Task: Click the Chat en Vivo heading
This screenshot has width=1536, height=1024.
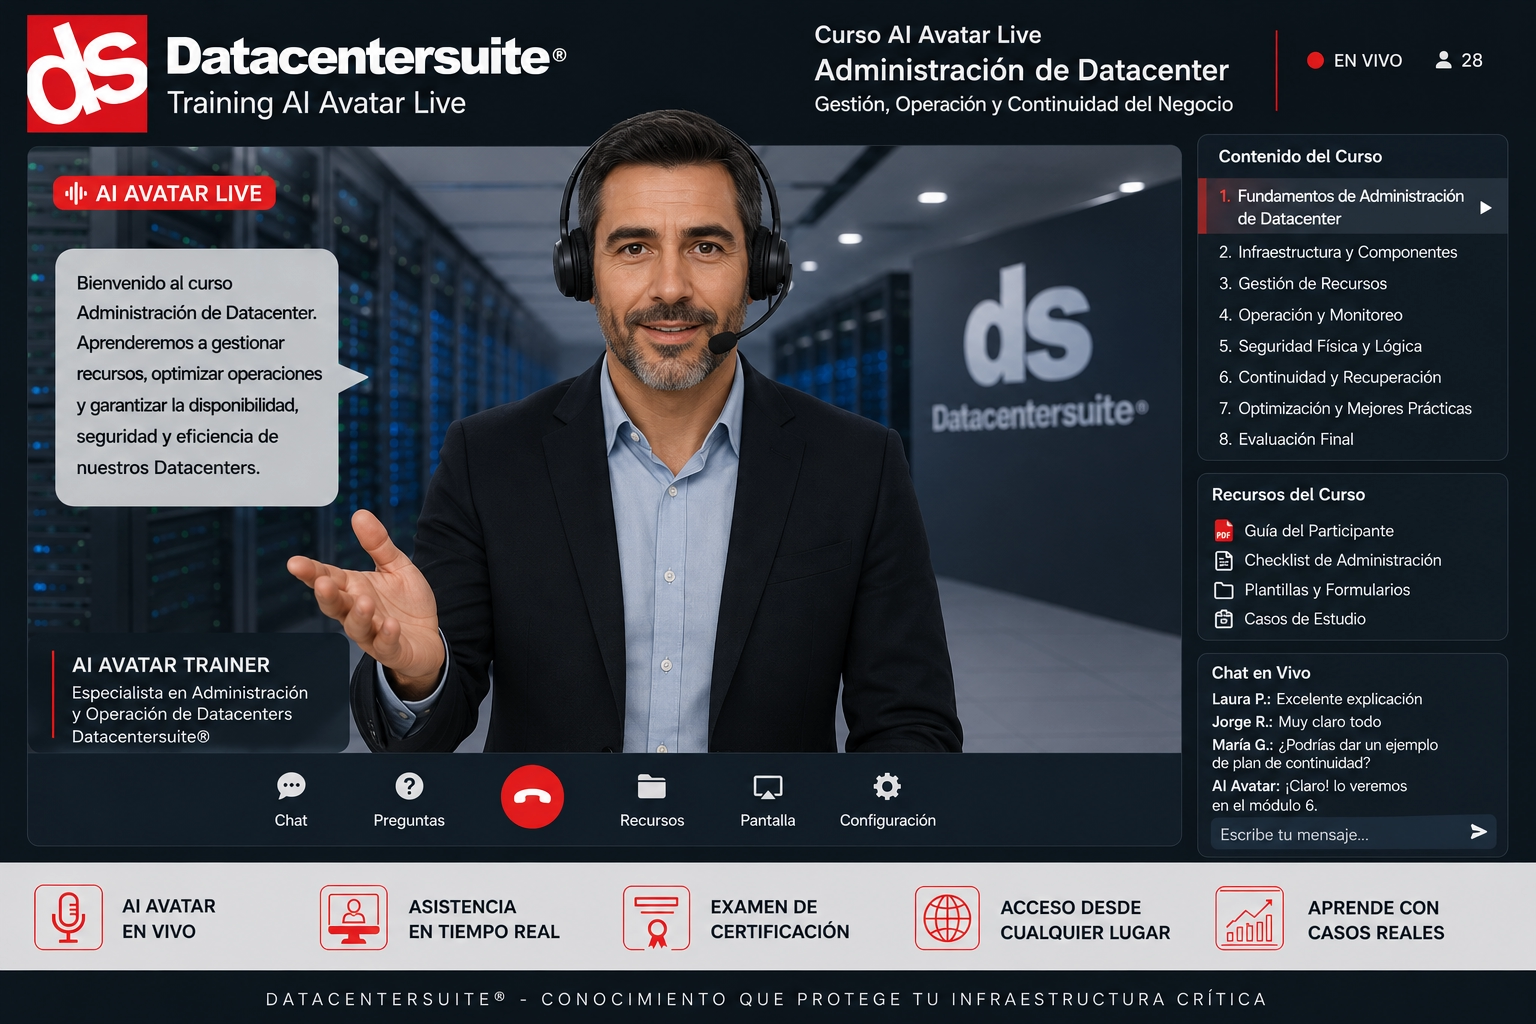Action: [1261, 673]
